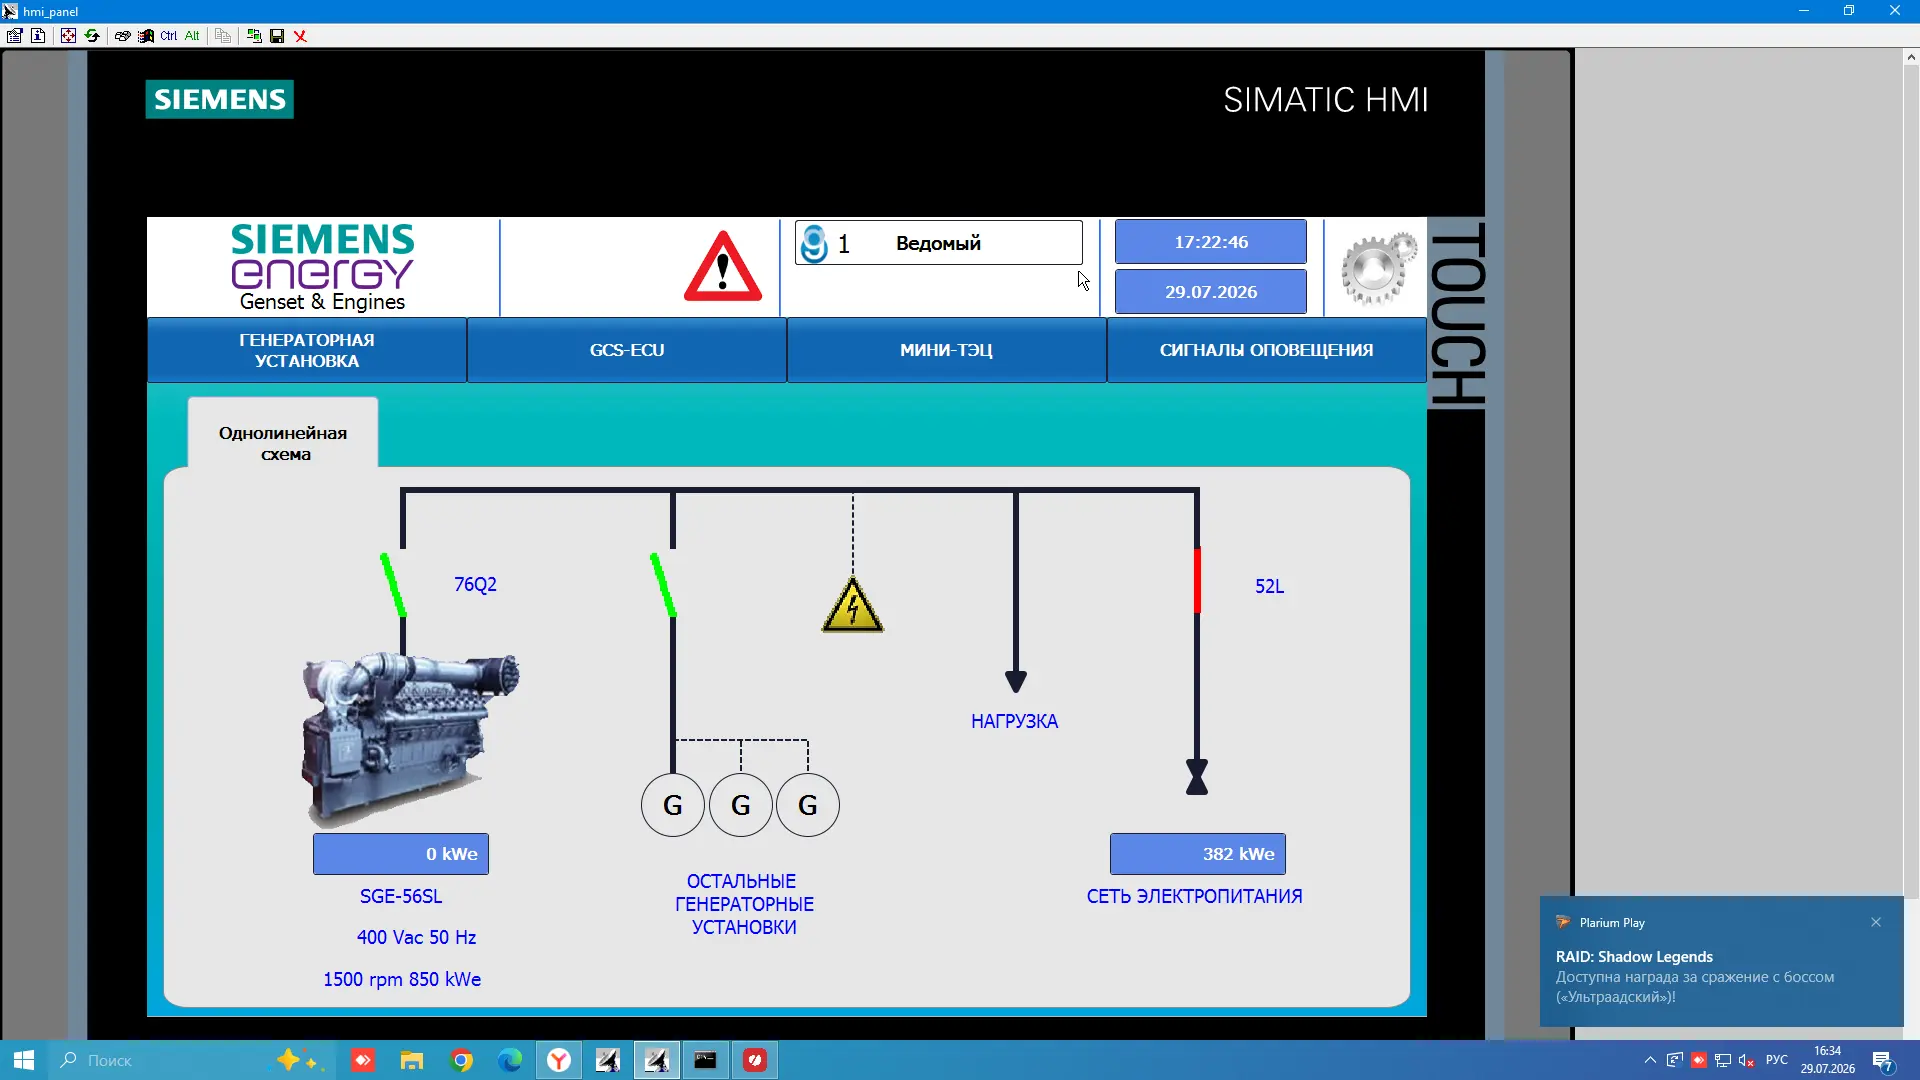The image size is (1920, 1080).
Task: Select the 0 kWe power field
Action: [x=401, y=854]
